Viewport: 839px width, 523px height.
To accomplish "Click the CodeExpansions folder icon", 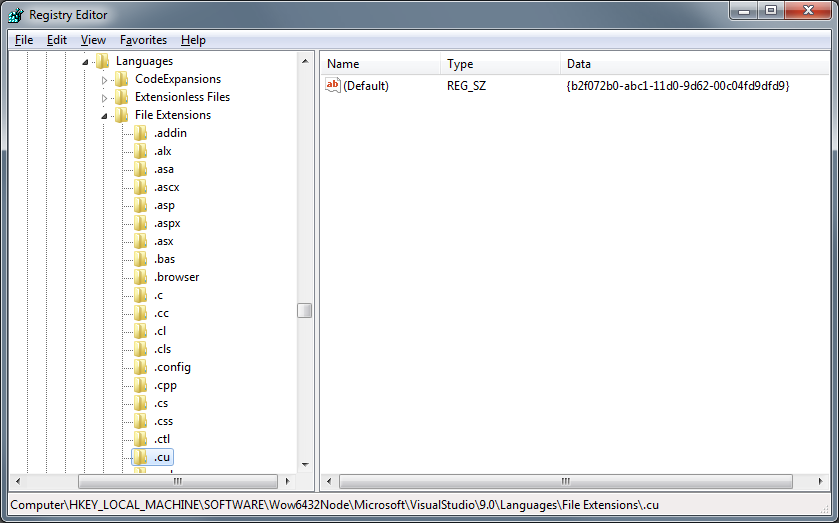I will point(122,79).
